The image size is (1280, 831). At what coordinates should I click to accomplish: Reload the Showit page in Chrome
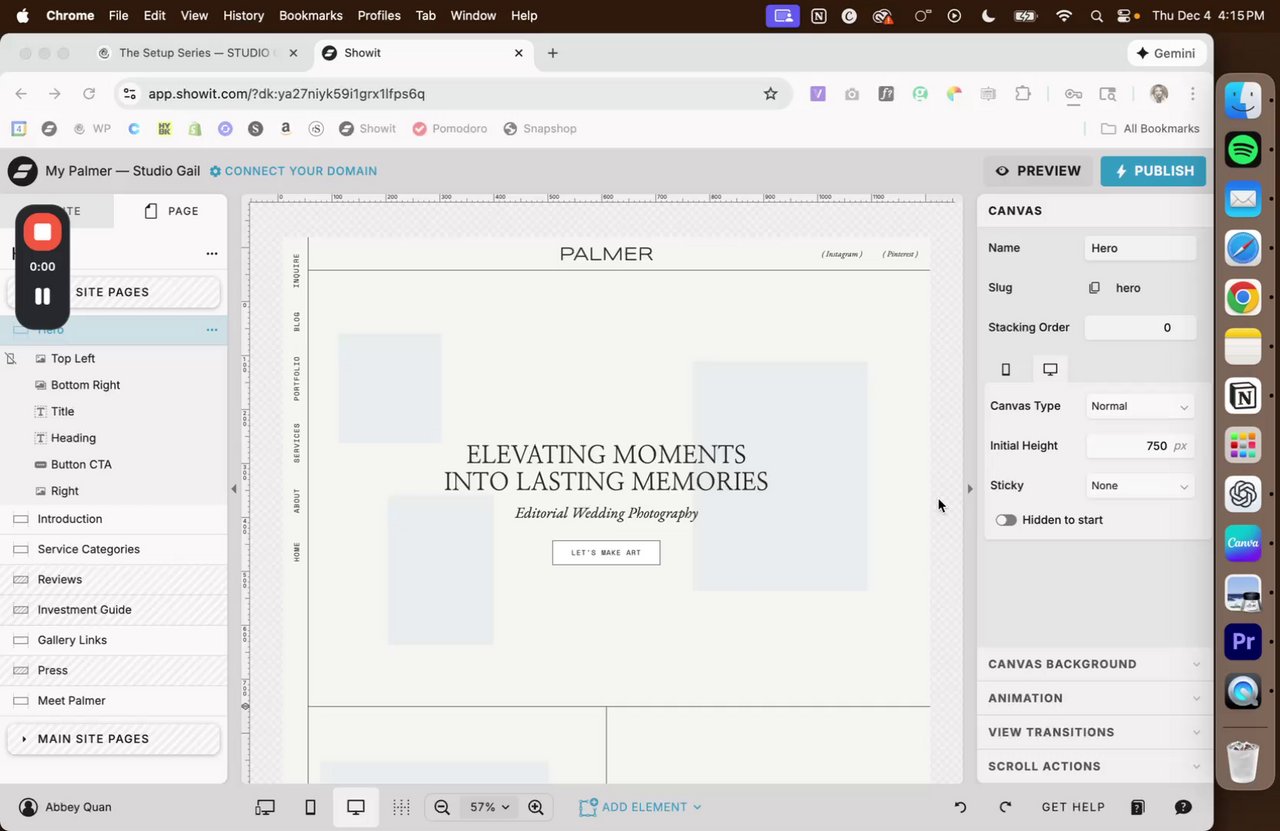coord(89,94)
